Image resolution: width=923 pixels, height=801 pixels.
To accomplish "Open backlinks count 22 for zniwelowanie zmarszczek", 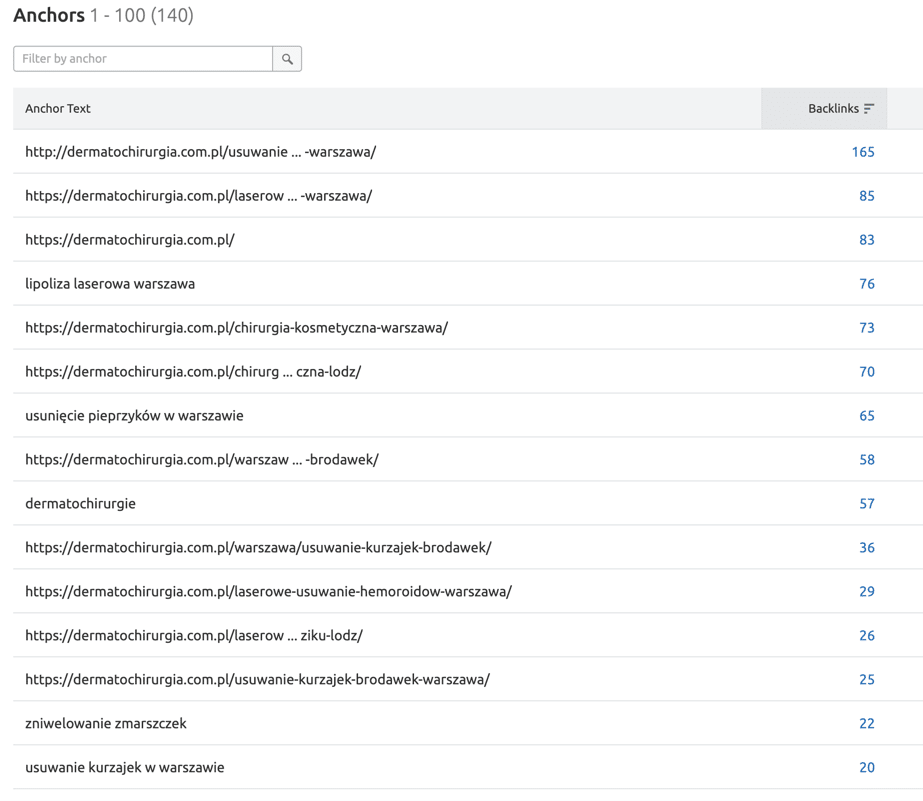I will coord(866,724).
